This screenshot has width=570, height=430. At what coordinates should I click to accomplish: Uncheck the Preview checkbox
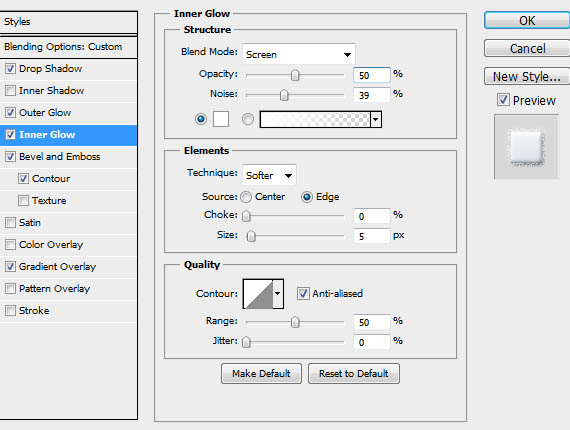coord(503,100)
